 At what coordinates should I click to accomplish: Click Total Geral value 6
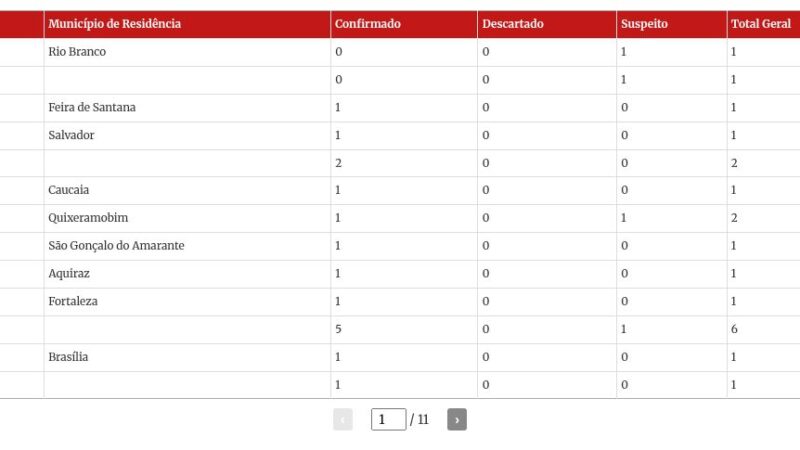(x=734, y=329)
